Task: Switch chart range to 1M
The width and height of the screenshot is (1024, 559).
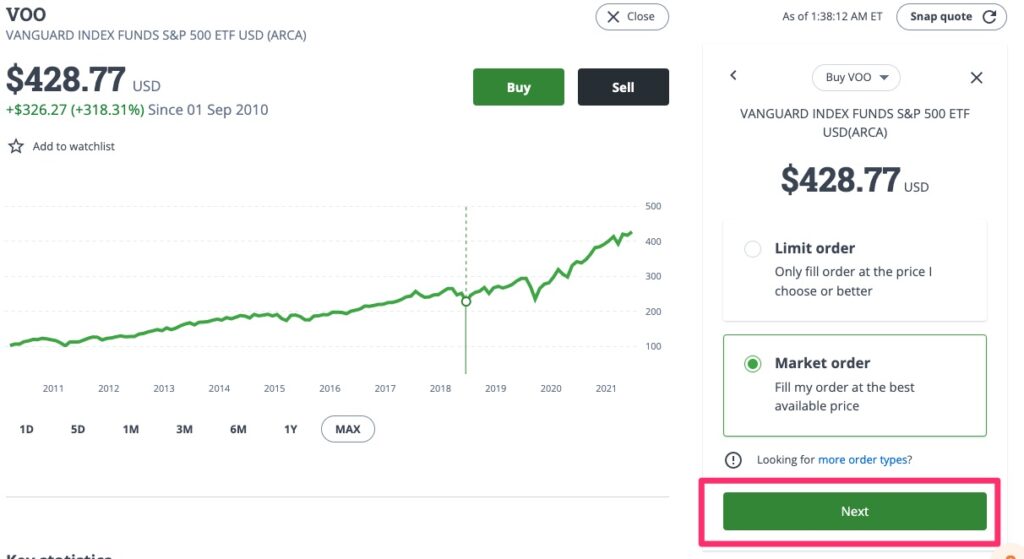Action: click(x=131, y=429)
